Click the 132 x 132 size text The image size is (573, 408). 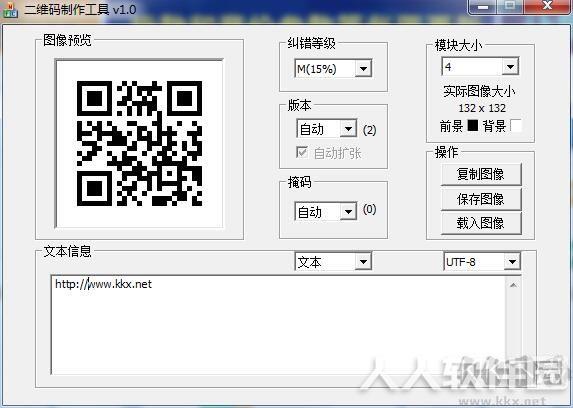coord(482,108)
